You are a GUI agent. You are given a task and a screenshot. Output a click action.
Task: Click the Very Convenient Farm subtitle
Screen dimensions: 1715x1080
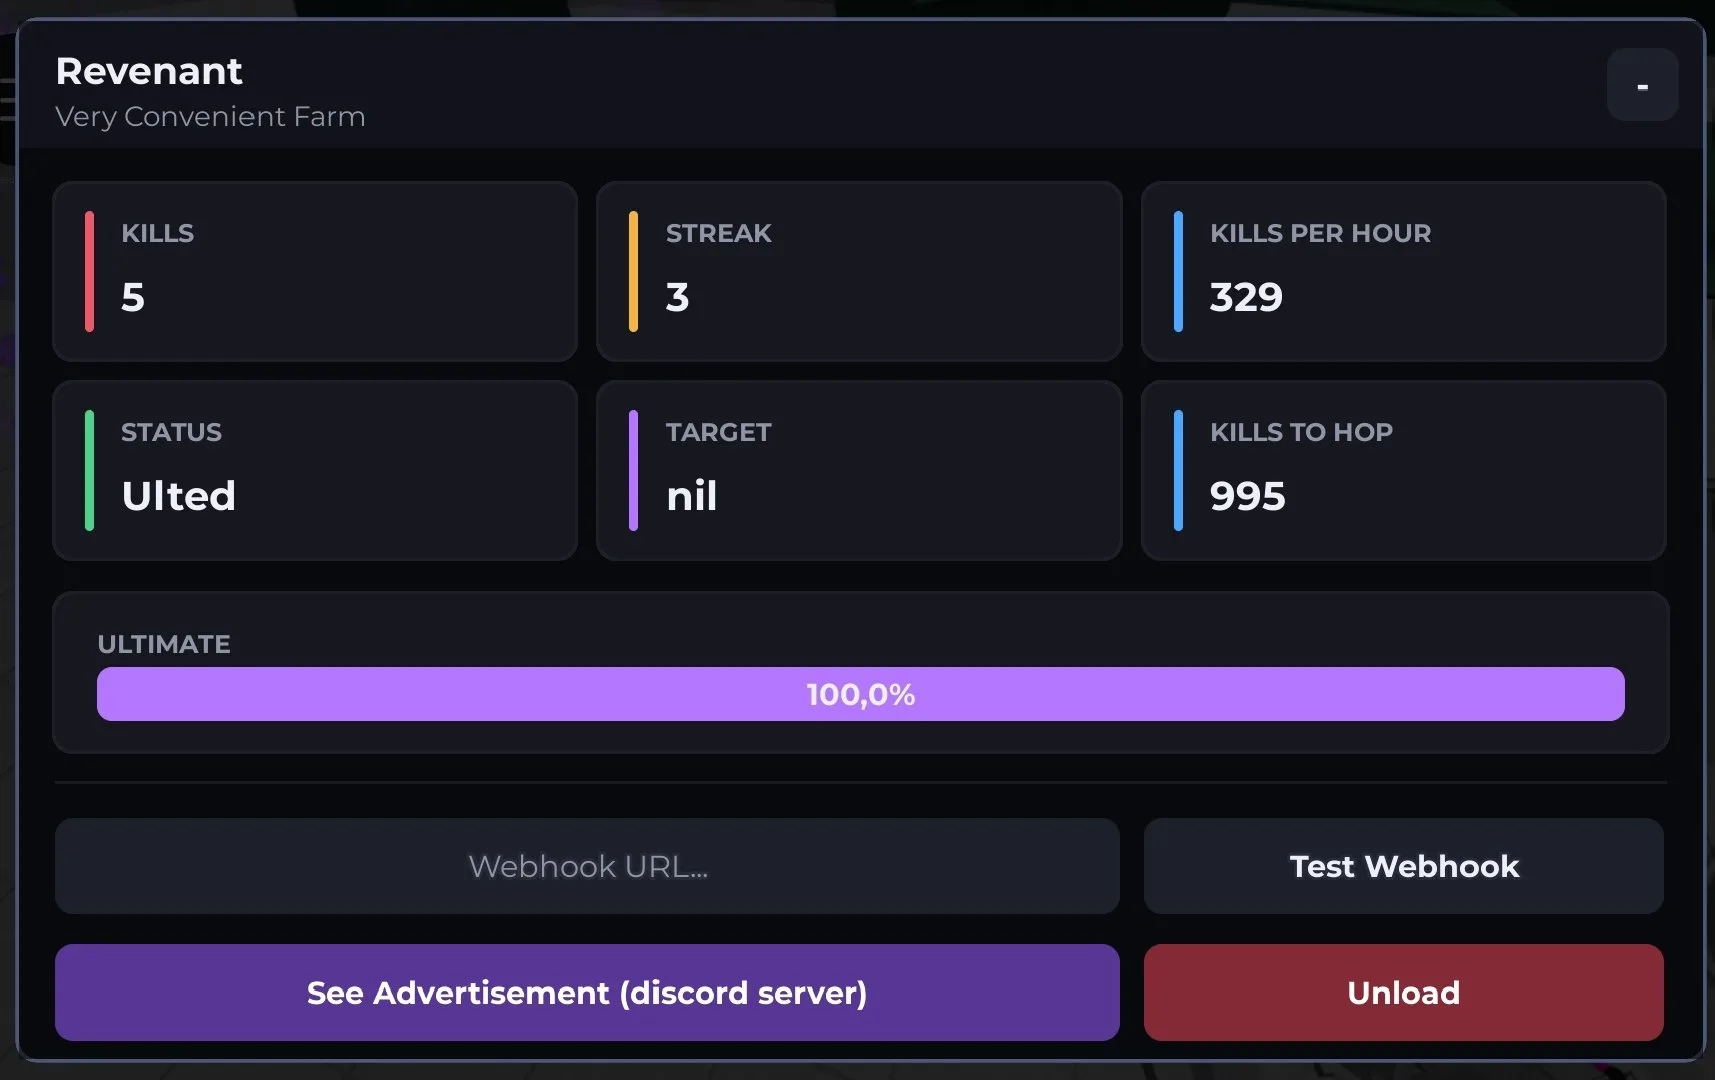(210, 117)
